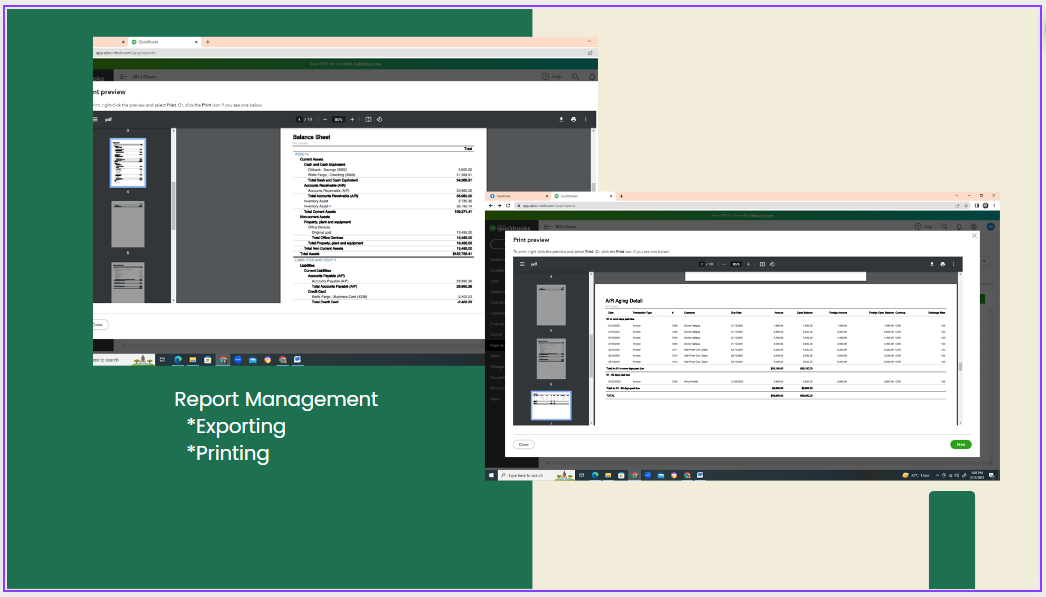This screenshot has height=597, width=1046.
Task: Click Subscribe now link in A/R Aging Detail window banner
Action: pyautogui.click(x=761, y=215)
